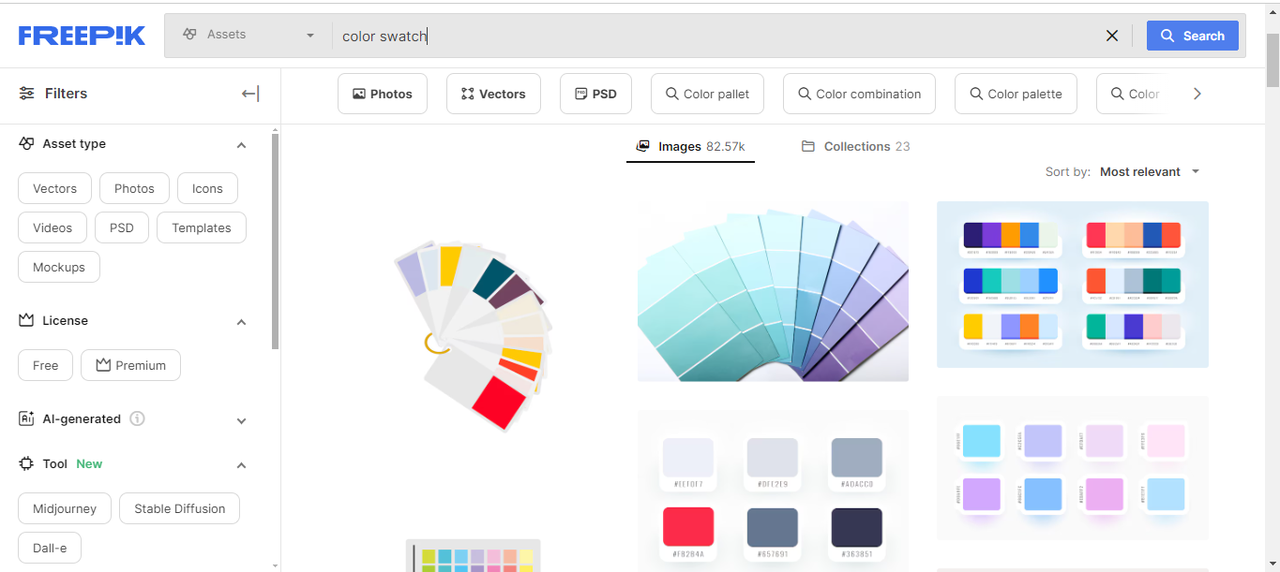Image resolution: width=1280 pixels, height=572 pixels.
Task: Click the red #F9284A color swatch
Action: pos(688,527)
